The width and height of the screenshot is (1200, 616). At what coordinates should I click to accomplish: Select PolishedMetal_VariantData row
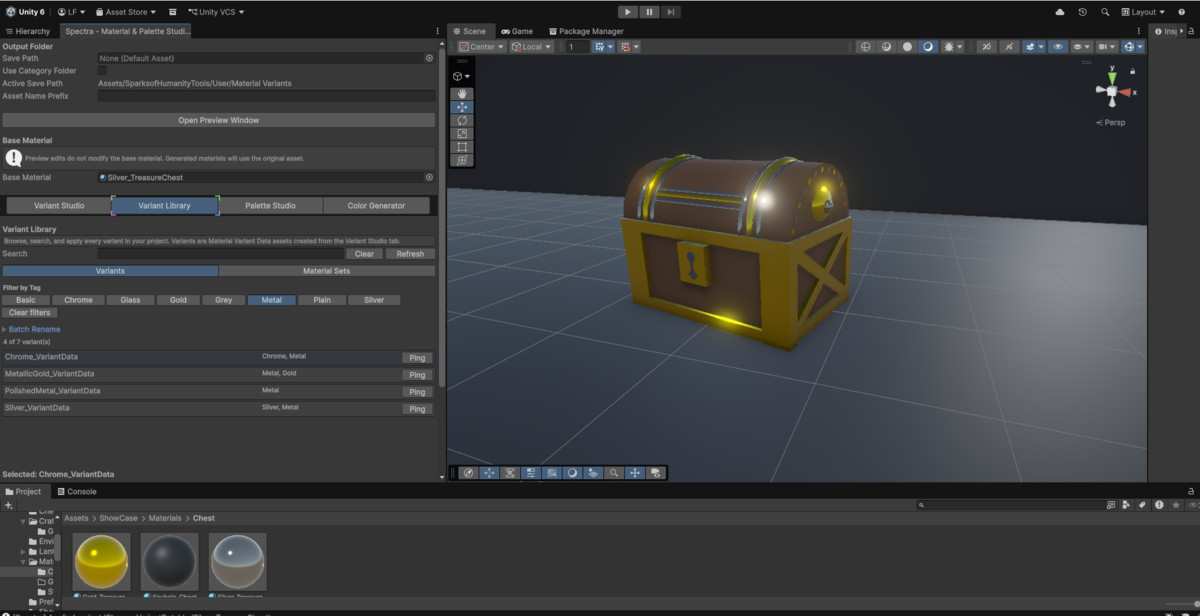218,391
